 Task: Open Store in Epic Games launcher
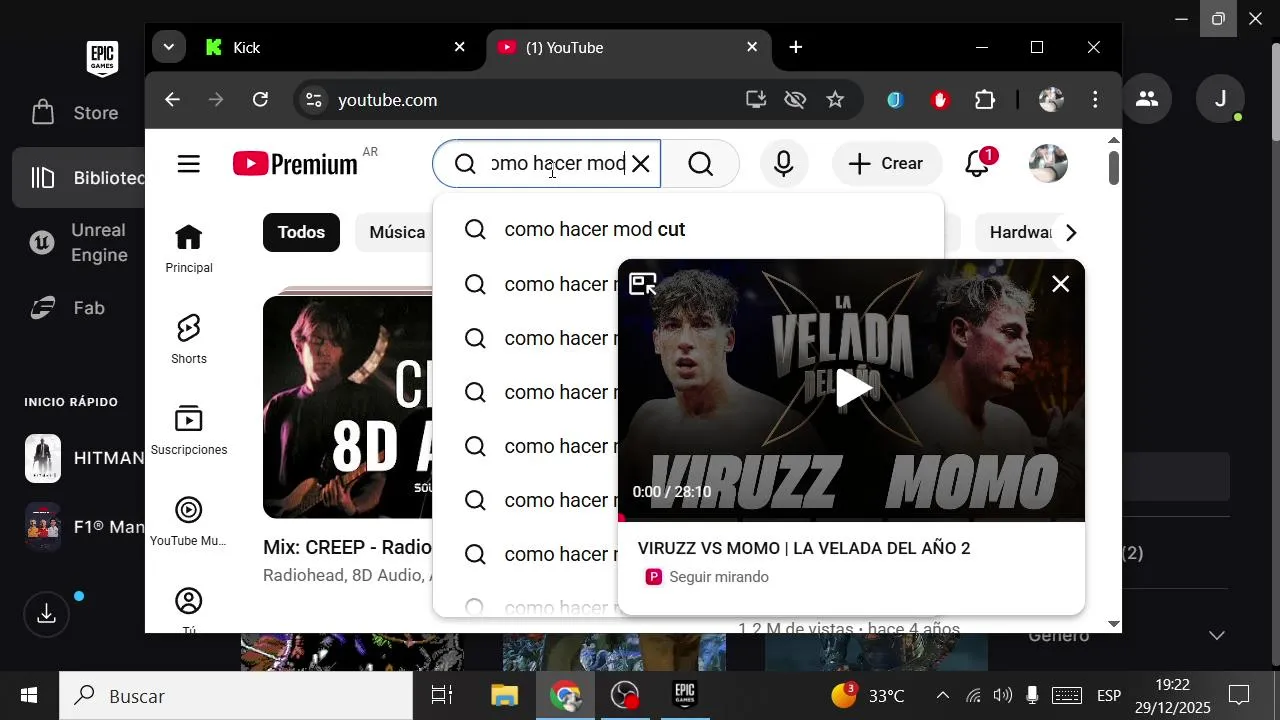point(75,113)
